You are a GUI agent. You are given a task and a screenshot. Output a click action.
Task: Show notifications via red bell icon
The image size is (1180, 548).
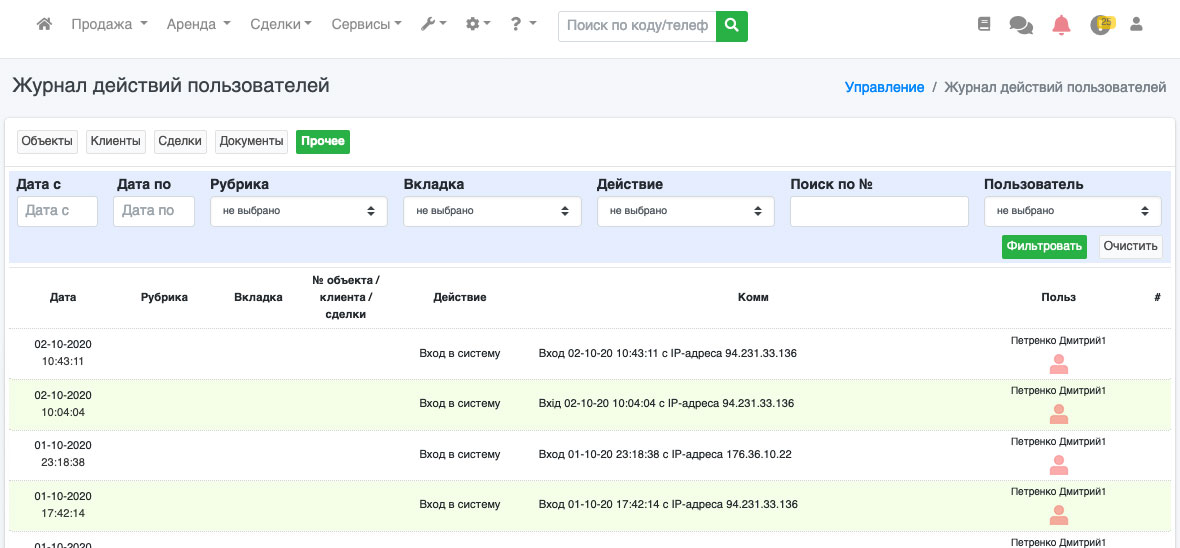point(1061,25)
